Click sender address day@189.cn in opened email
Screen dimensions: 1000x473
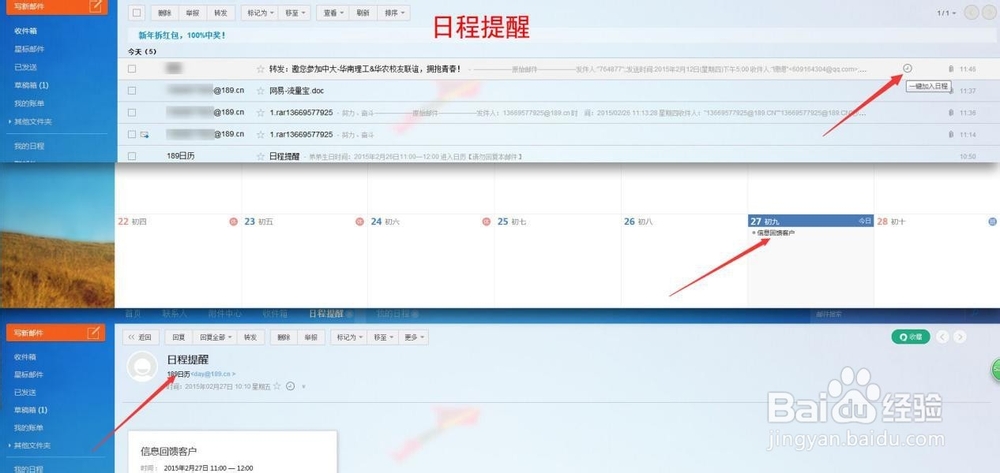[213, 374]
